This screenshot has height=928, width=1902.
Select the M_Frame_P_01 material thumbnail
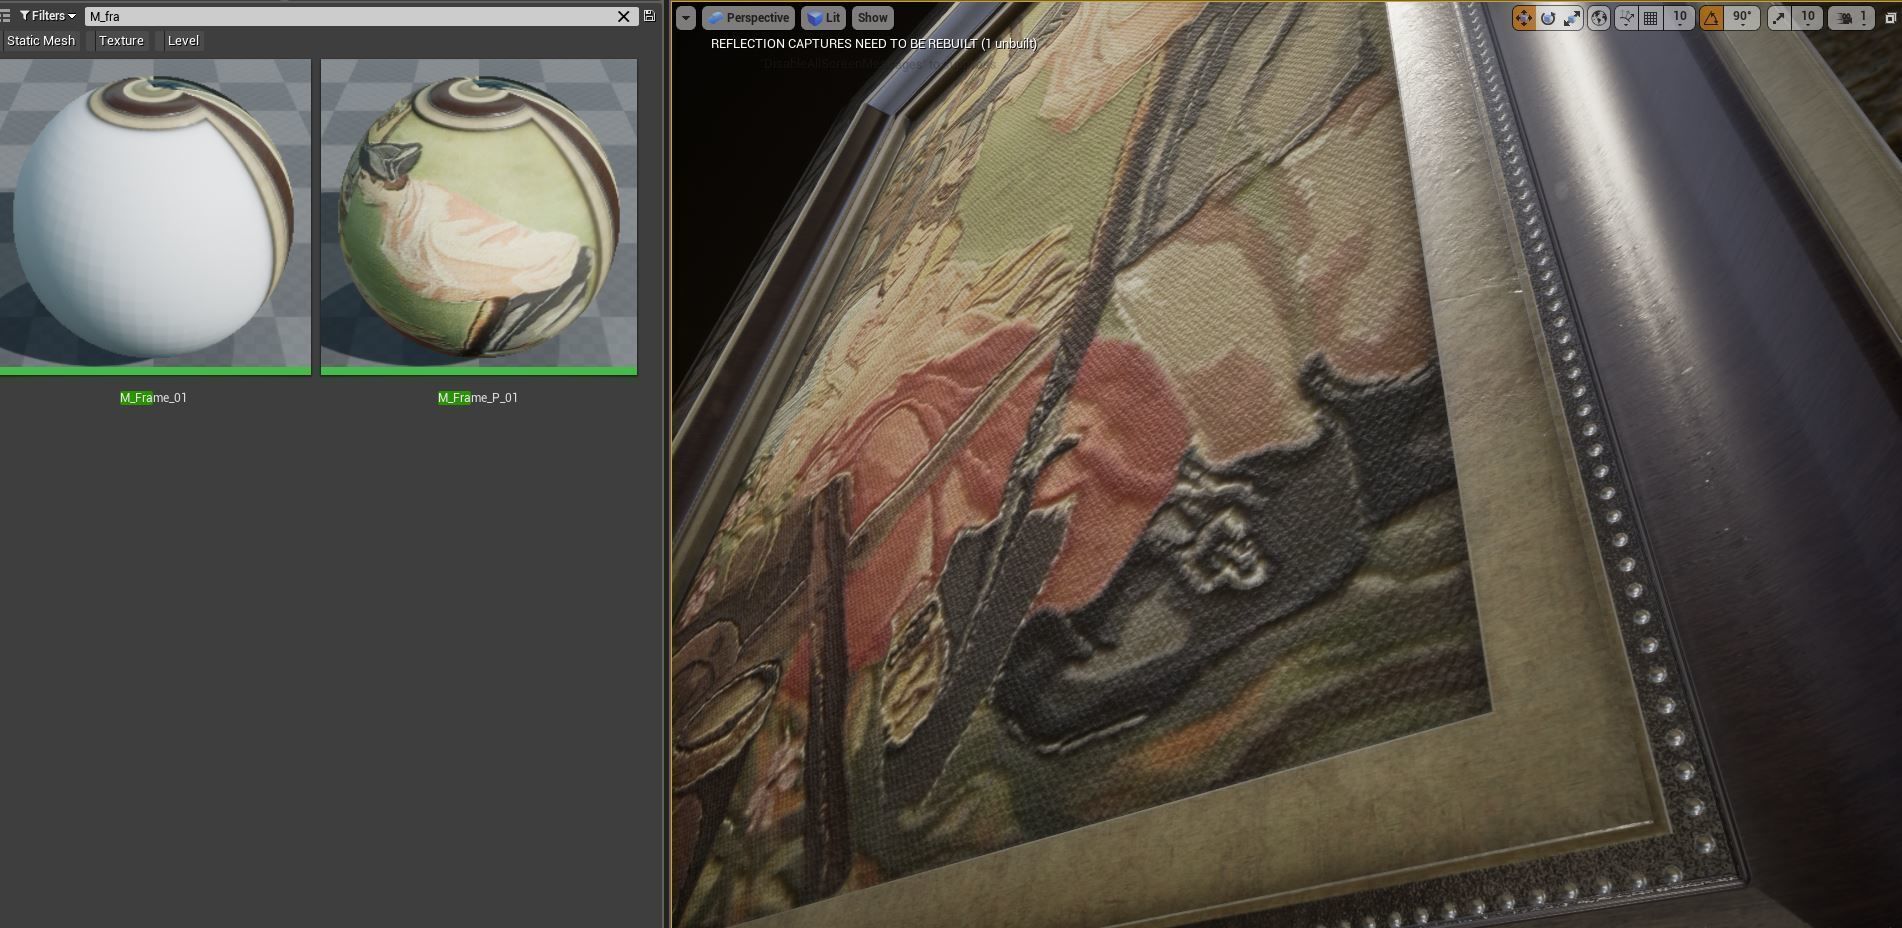click(x=478, y=216)
